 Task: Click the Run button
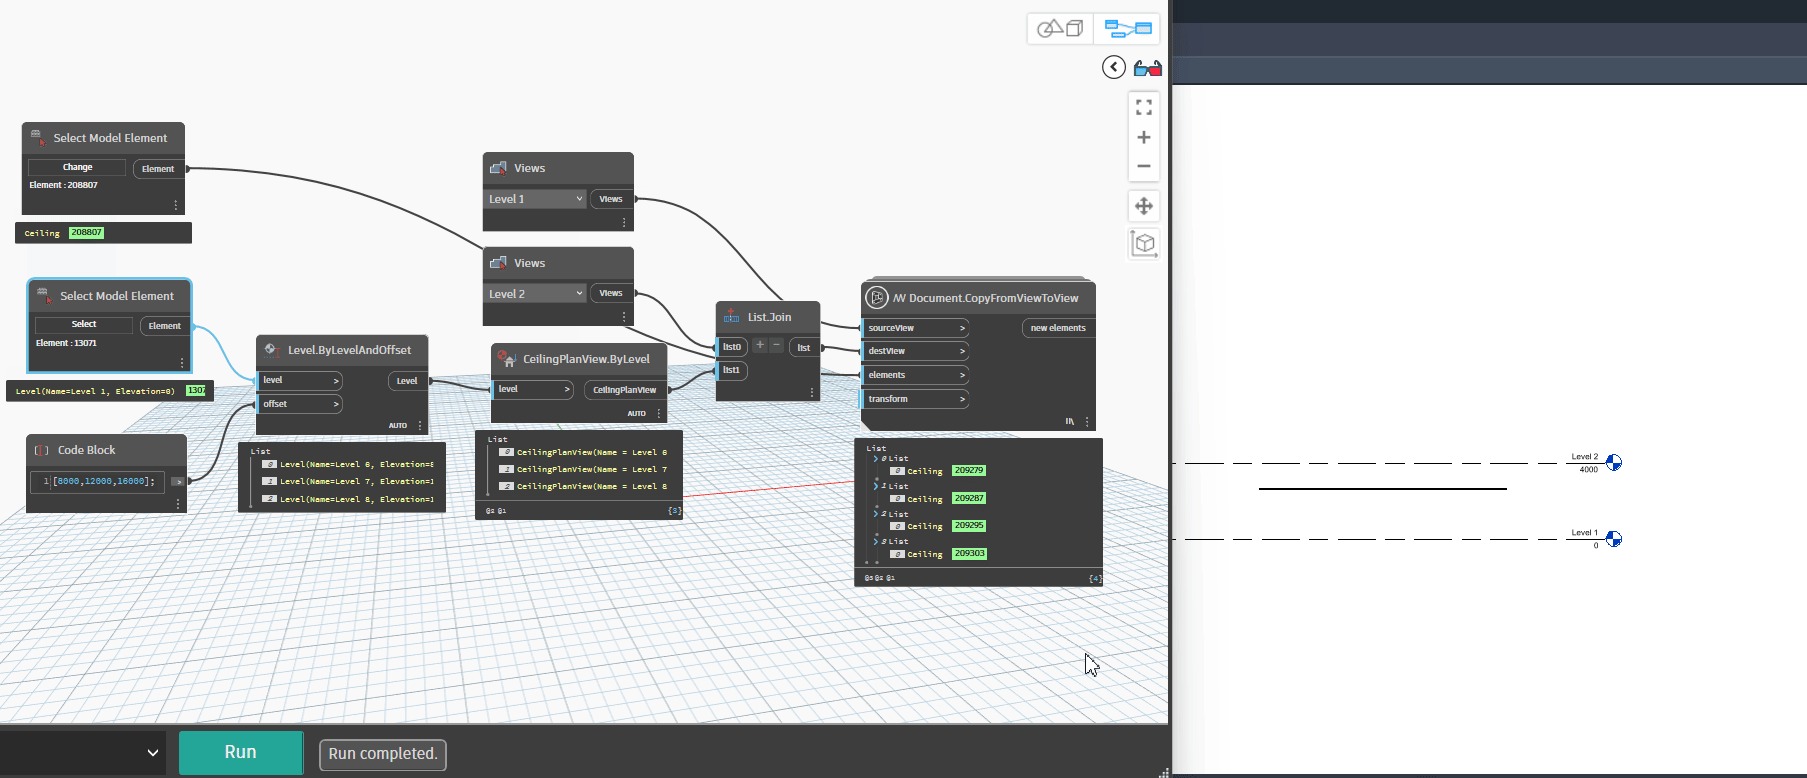(240, 752)
